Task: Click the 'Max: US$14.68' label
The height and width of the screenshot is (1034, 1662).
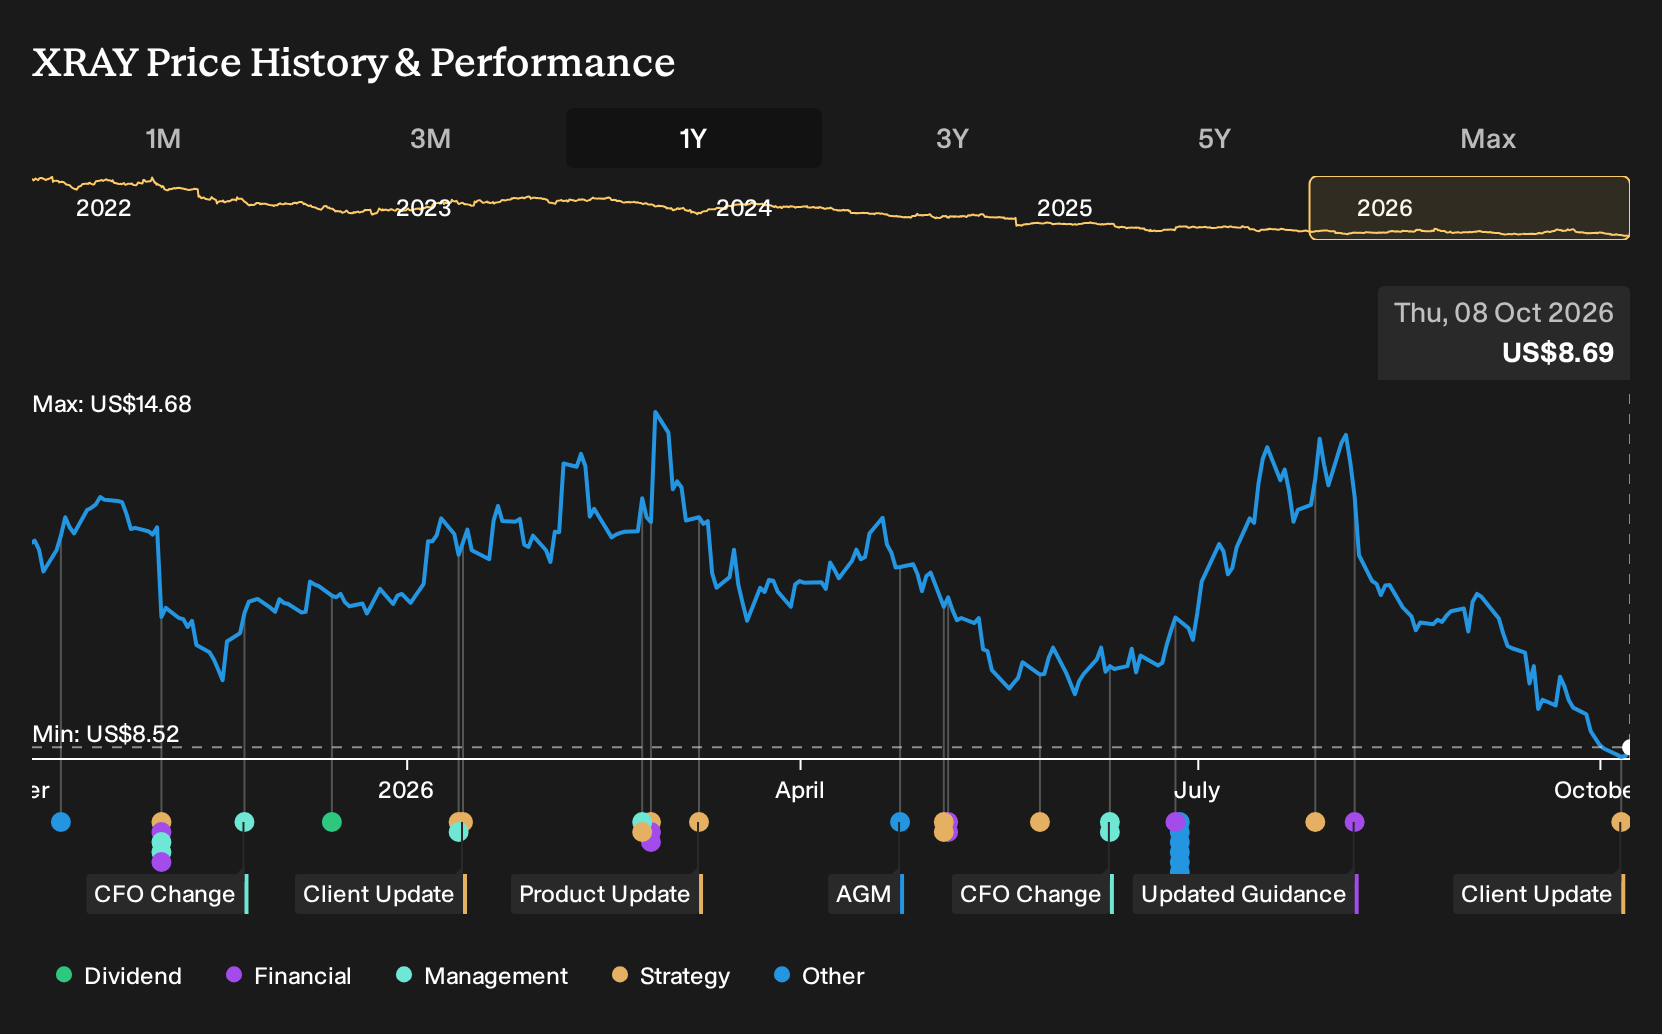Action: (112, 404)
